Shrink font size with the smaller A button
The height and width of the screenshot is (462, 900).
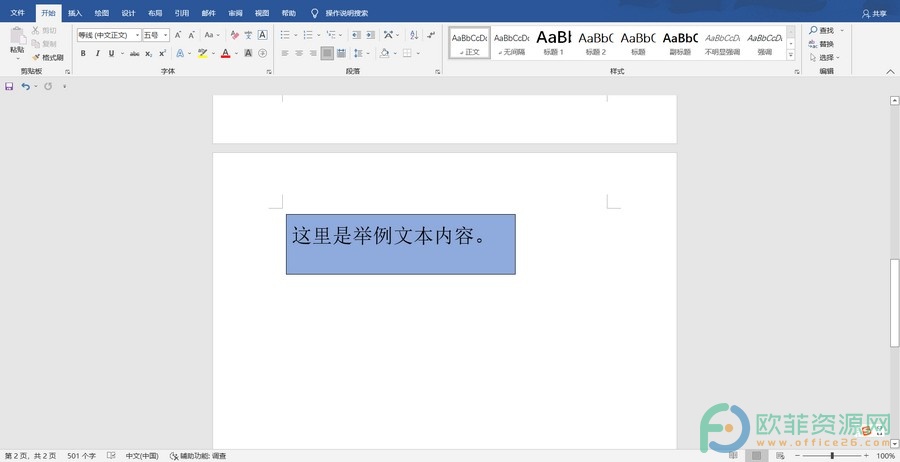point(192,35)
